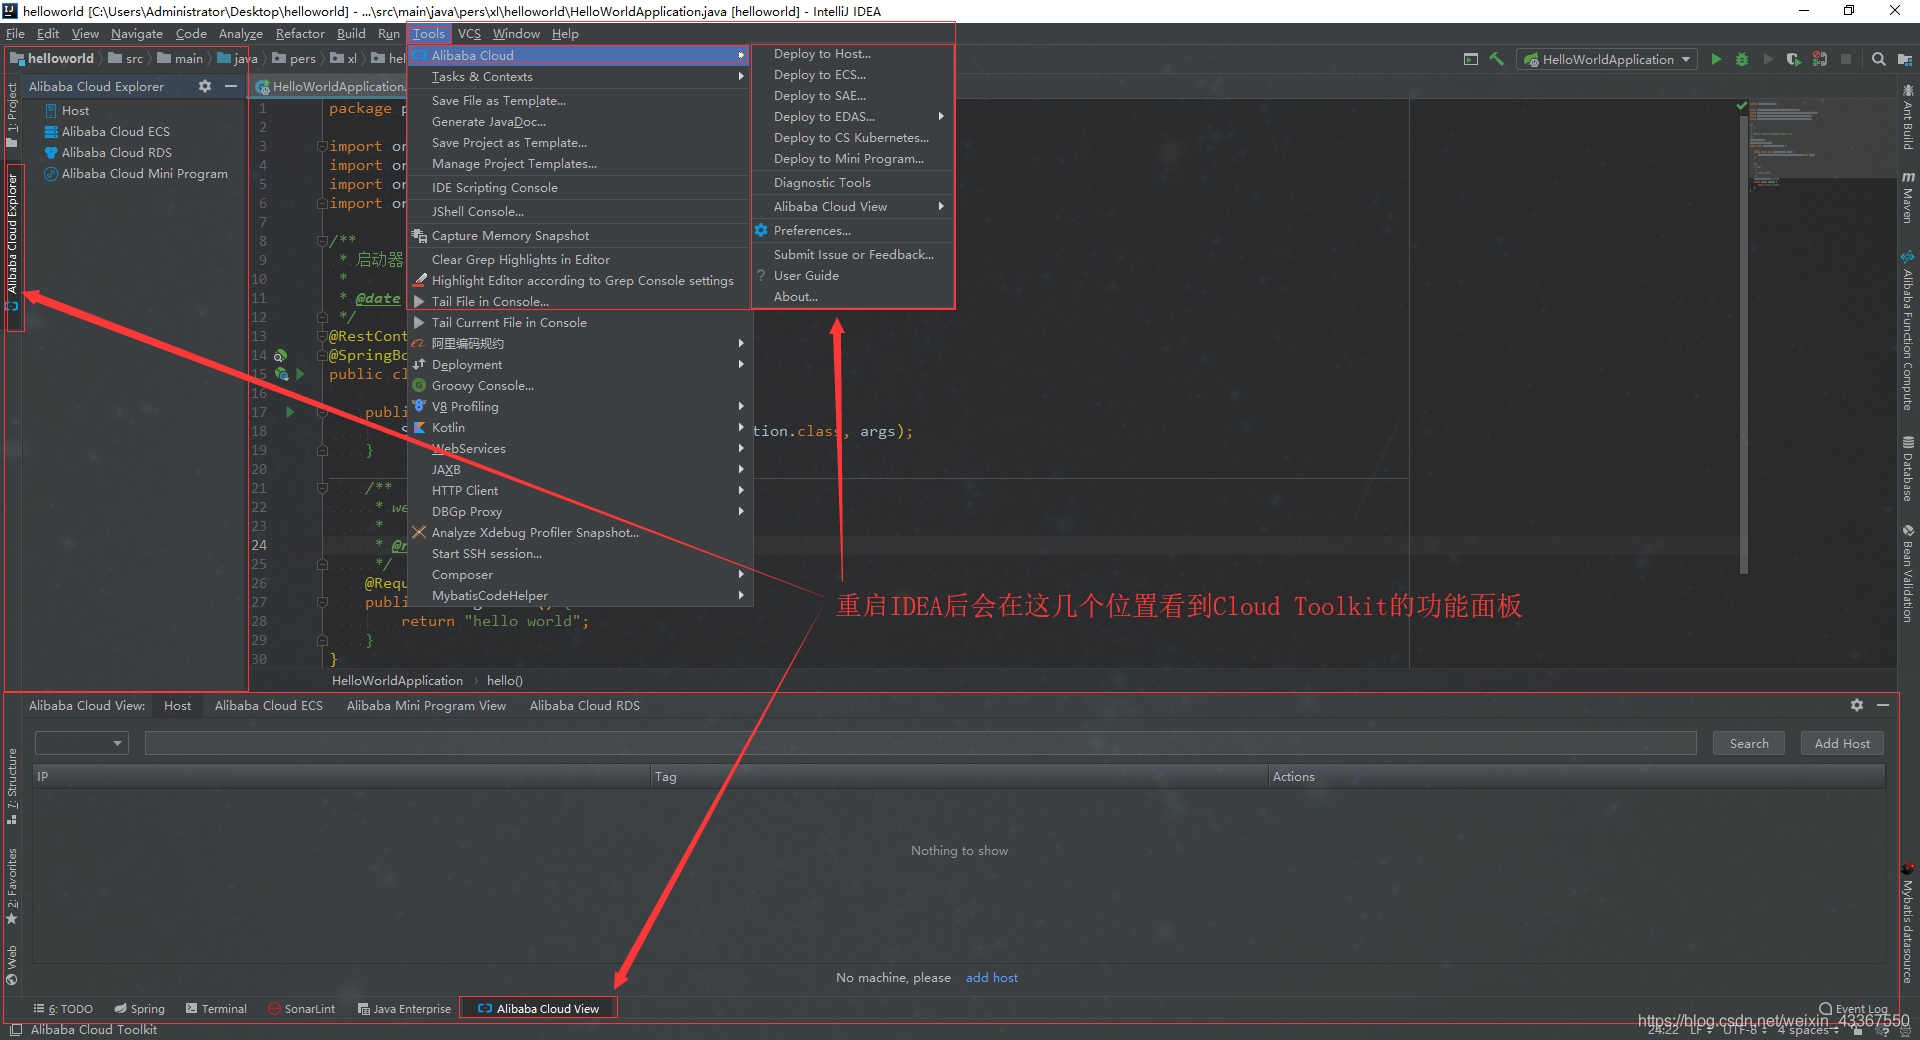Viewport: 1920px width, 1040px height.
Task: Open the Project Structure folder icon
Action: 1904,60
